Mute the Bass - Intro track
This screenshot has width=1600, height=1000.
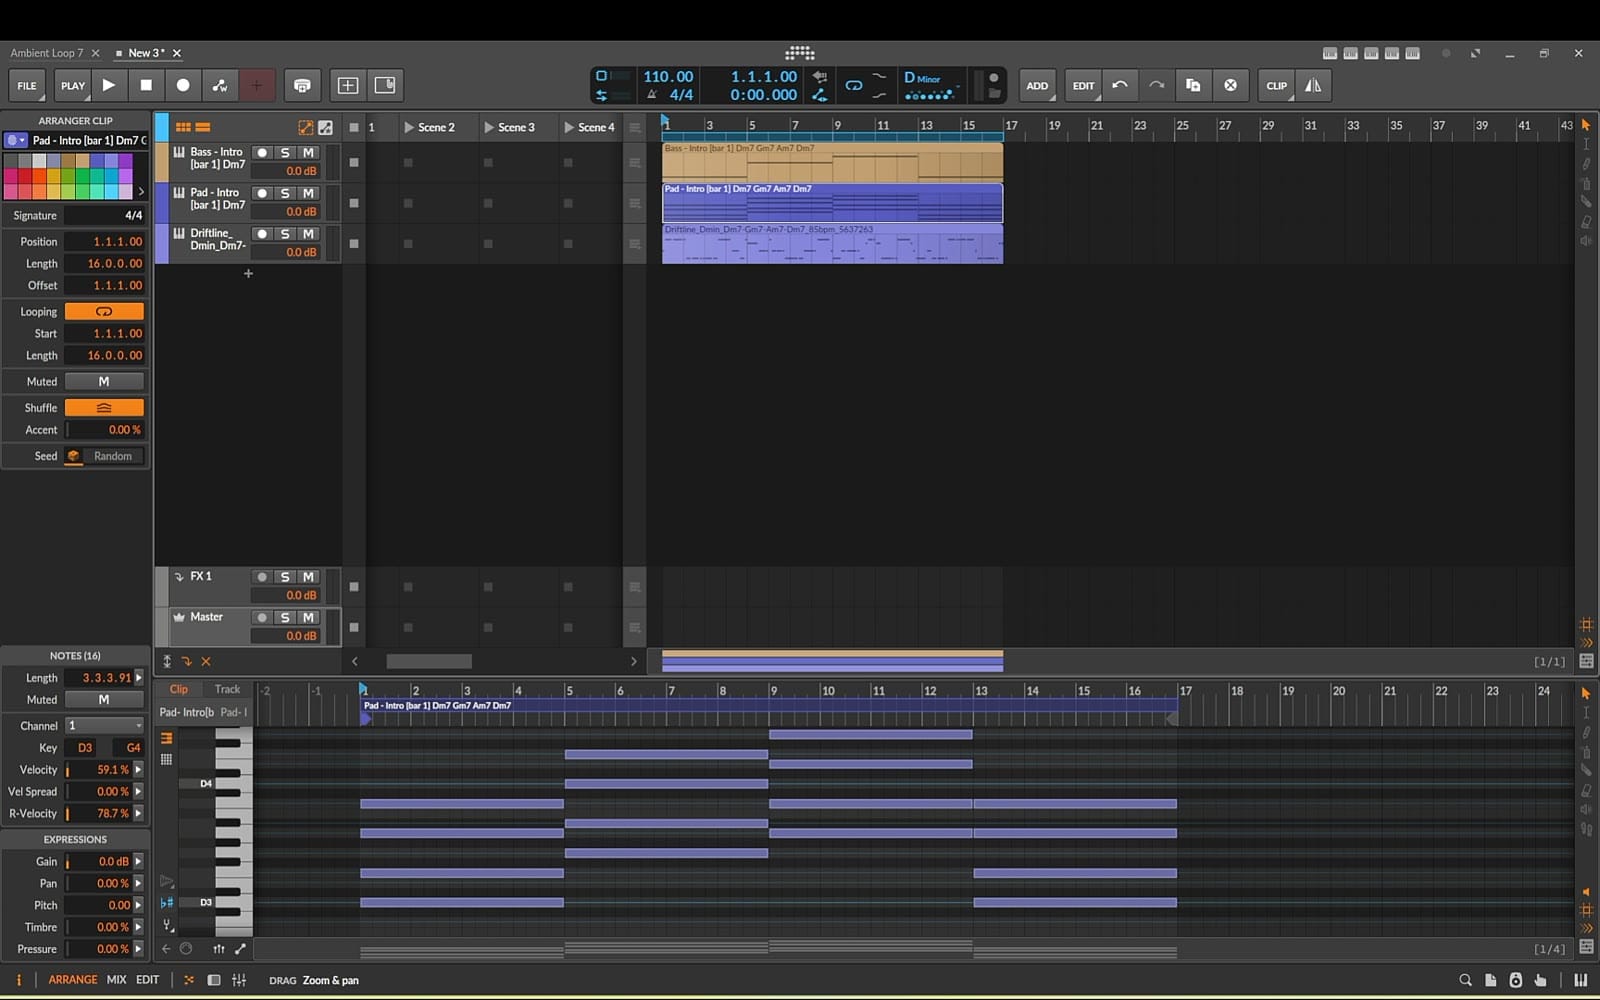point(309,152)
